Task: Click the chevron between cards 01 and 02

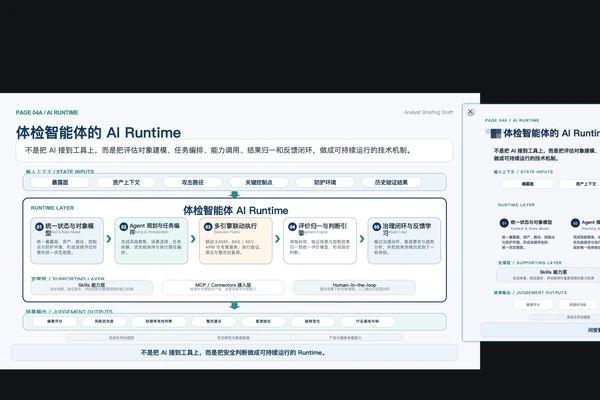Action: 109,239
